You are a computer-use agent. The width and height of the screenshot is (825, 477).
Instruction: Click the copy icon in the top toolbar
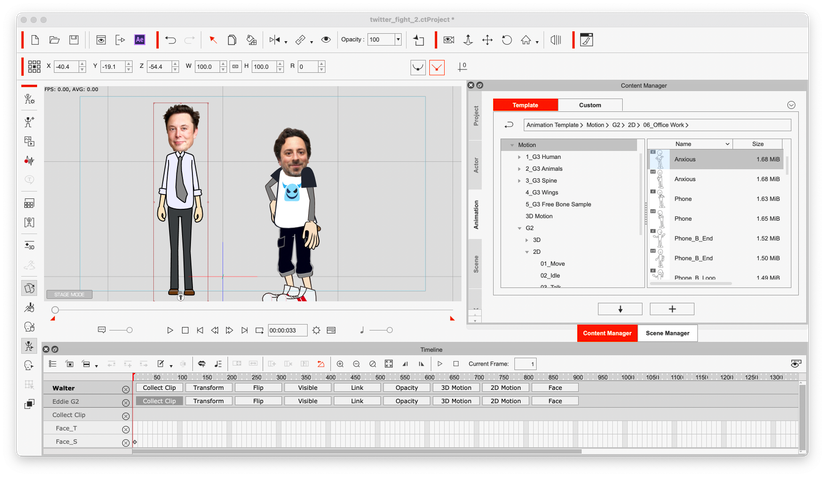(x=232, y=40)
